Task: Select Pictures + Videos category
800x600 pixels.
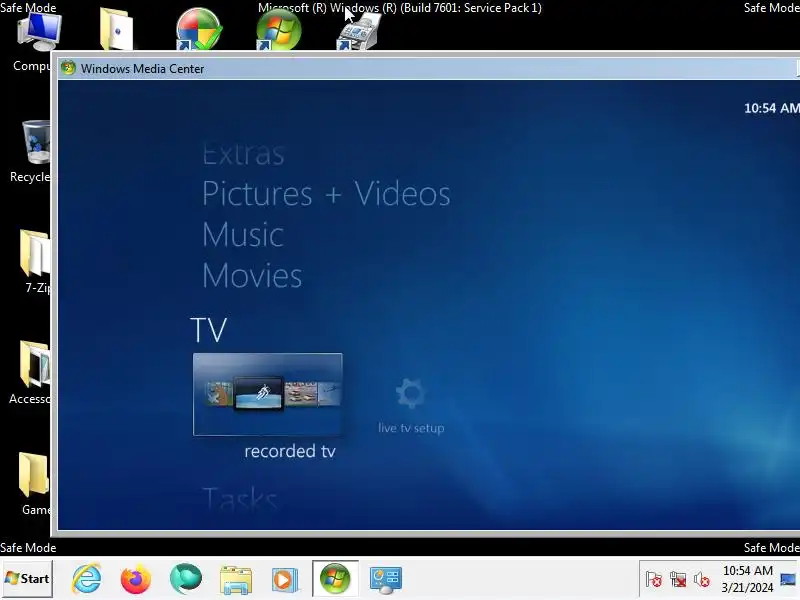Action: [326, 194]
